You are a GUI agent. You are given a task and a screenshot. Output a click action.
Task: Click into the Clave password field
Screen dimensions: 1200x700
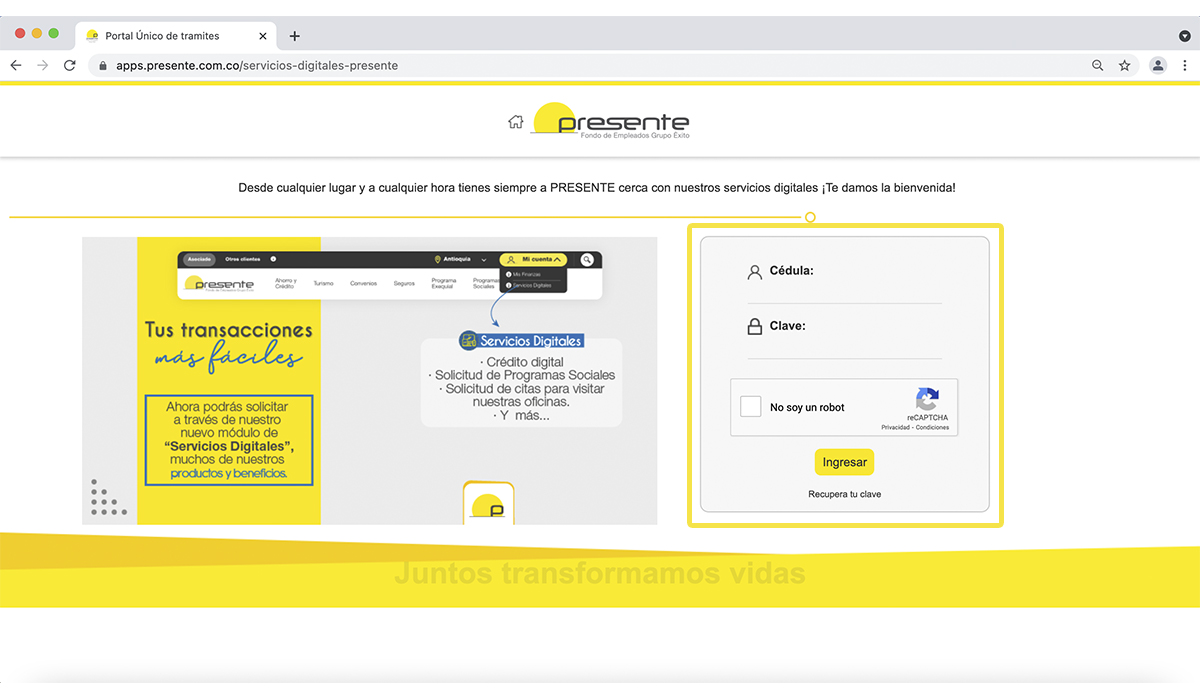tap(845, 347)
